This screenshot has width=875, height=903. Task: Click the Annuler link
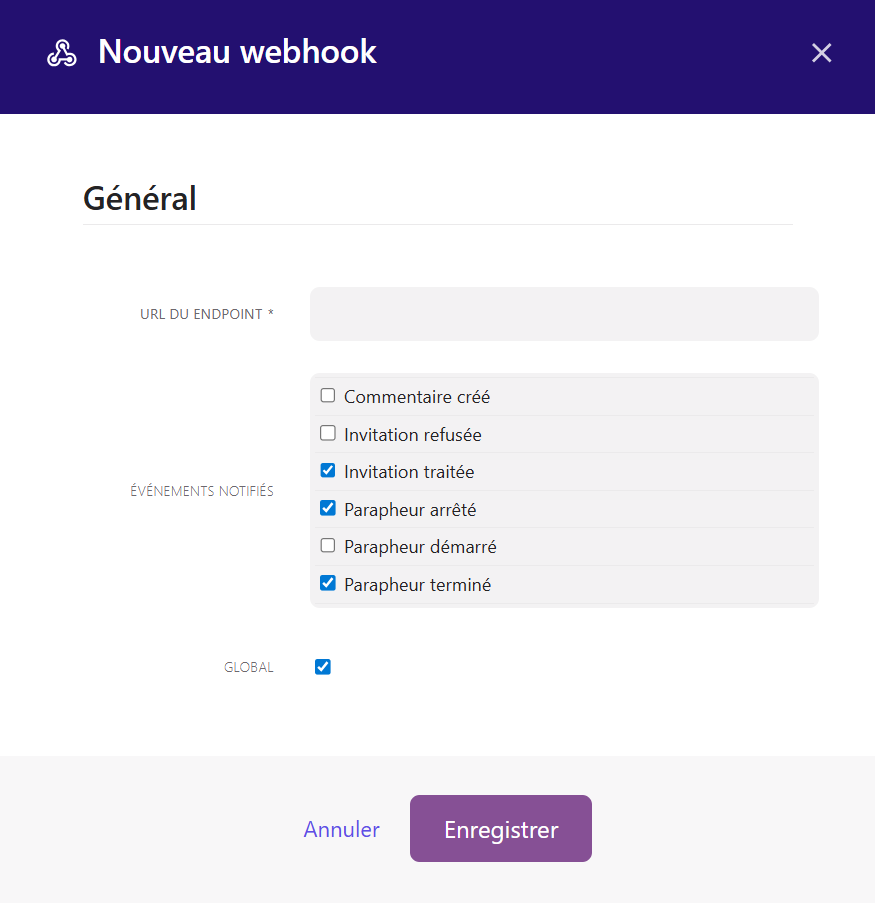(342, 830)
